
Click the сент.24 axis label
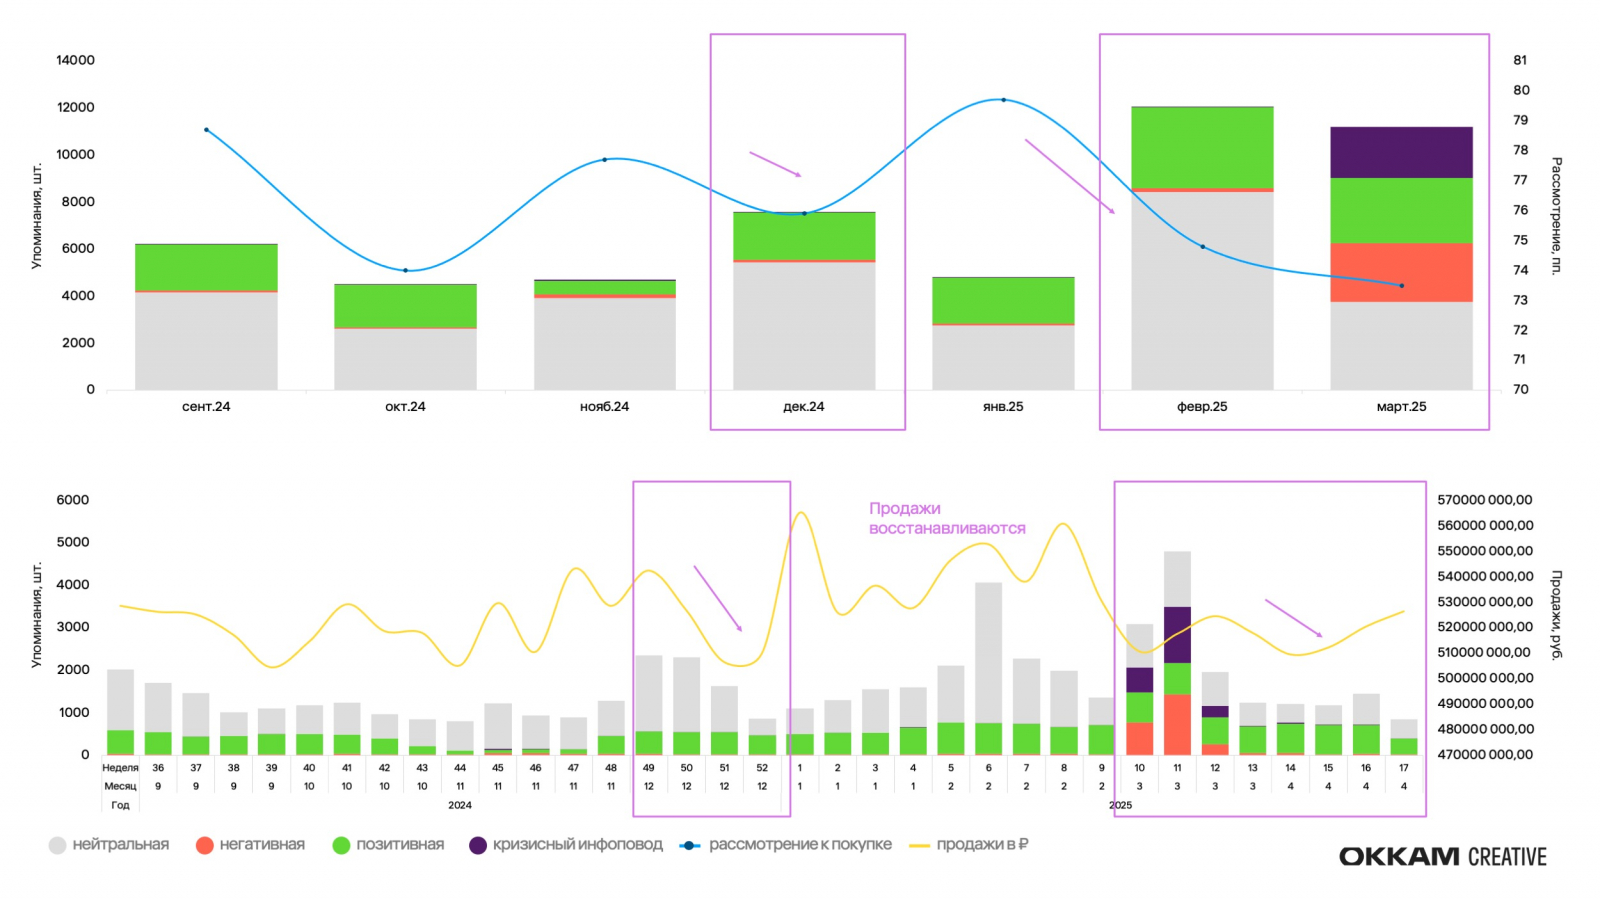pos(206,407)
